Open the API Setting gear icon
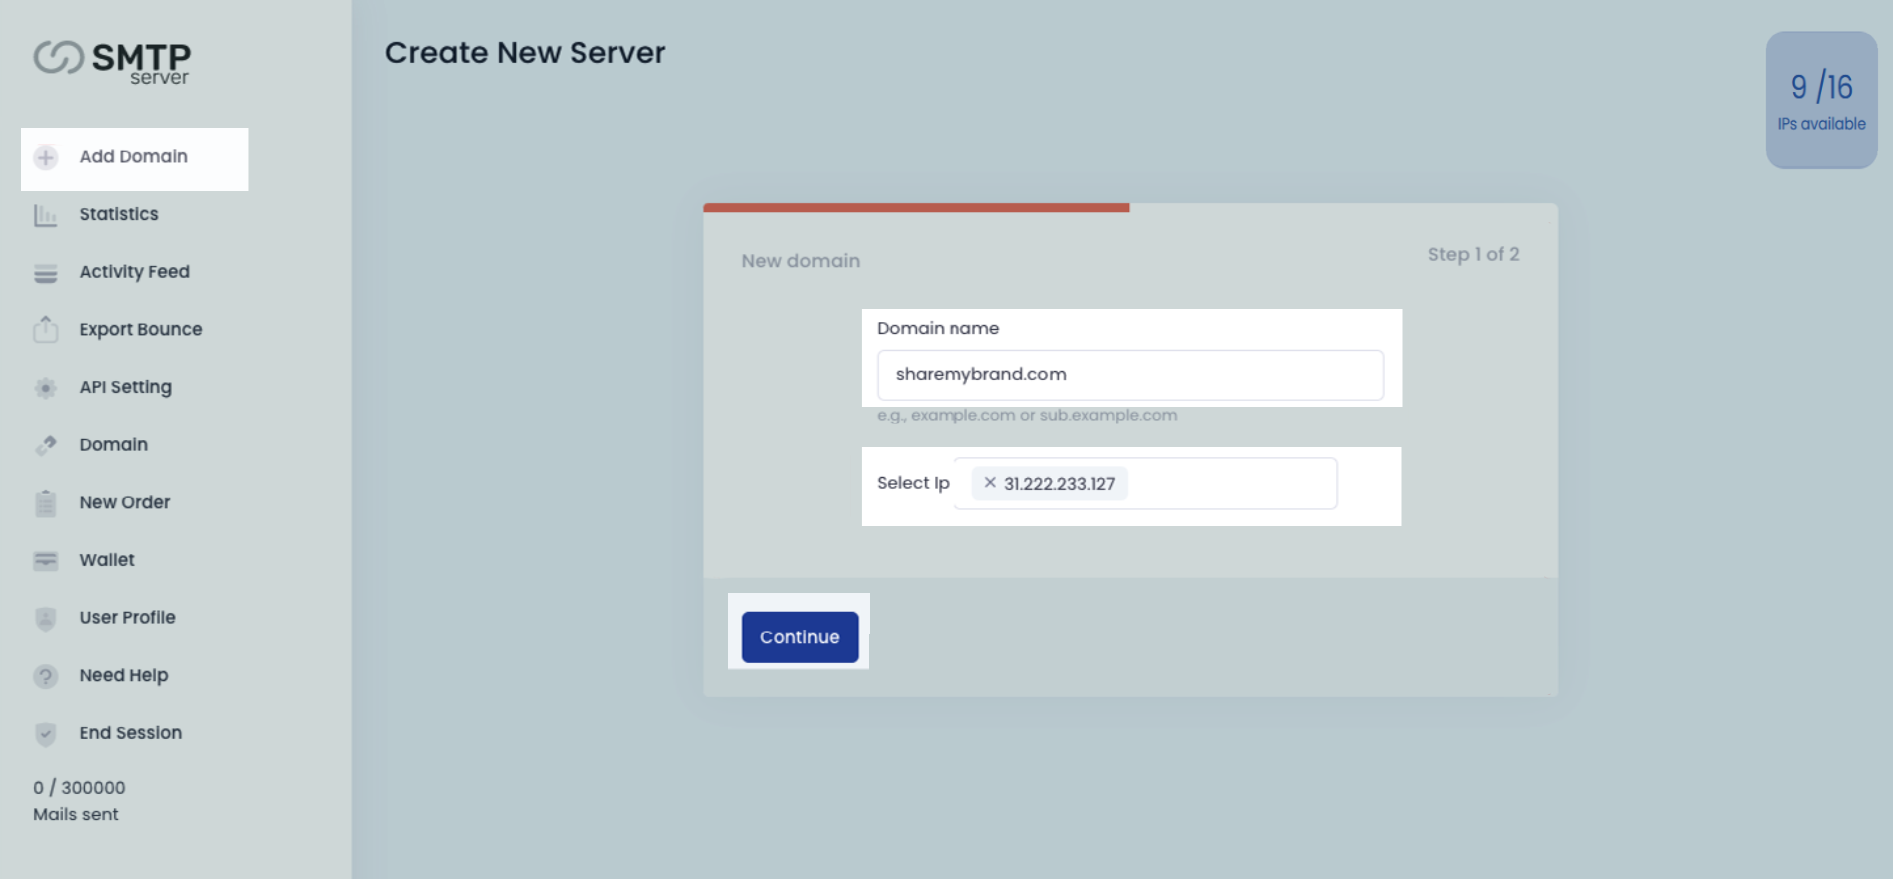1893x879 pixels. tap(46, 388)
